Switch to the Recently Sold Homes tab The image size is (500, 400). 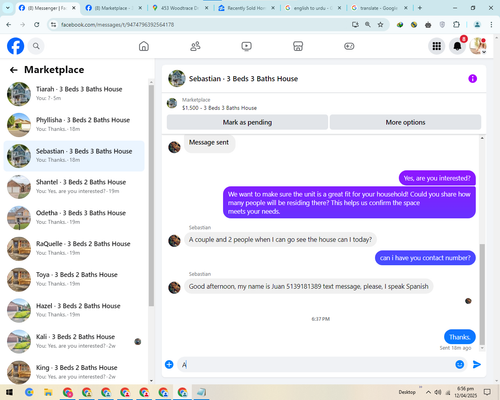(x=247, y=8)
